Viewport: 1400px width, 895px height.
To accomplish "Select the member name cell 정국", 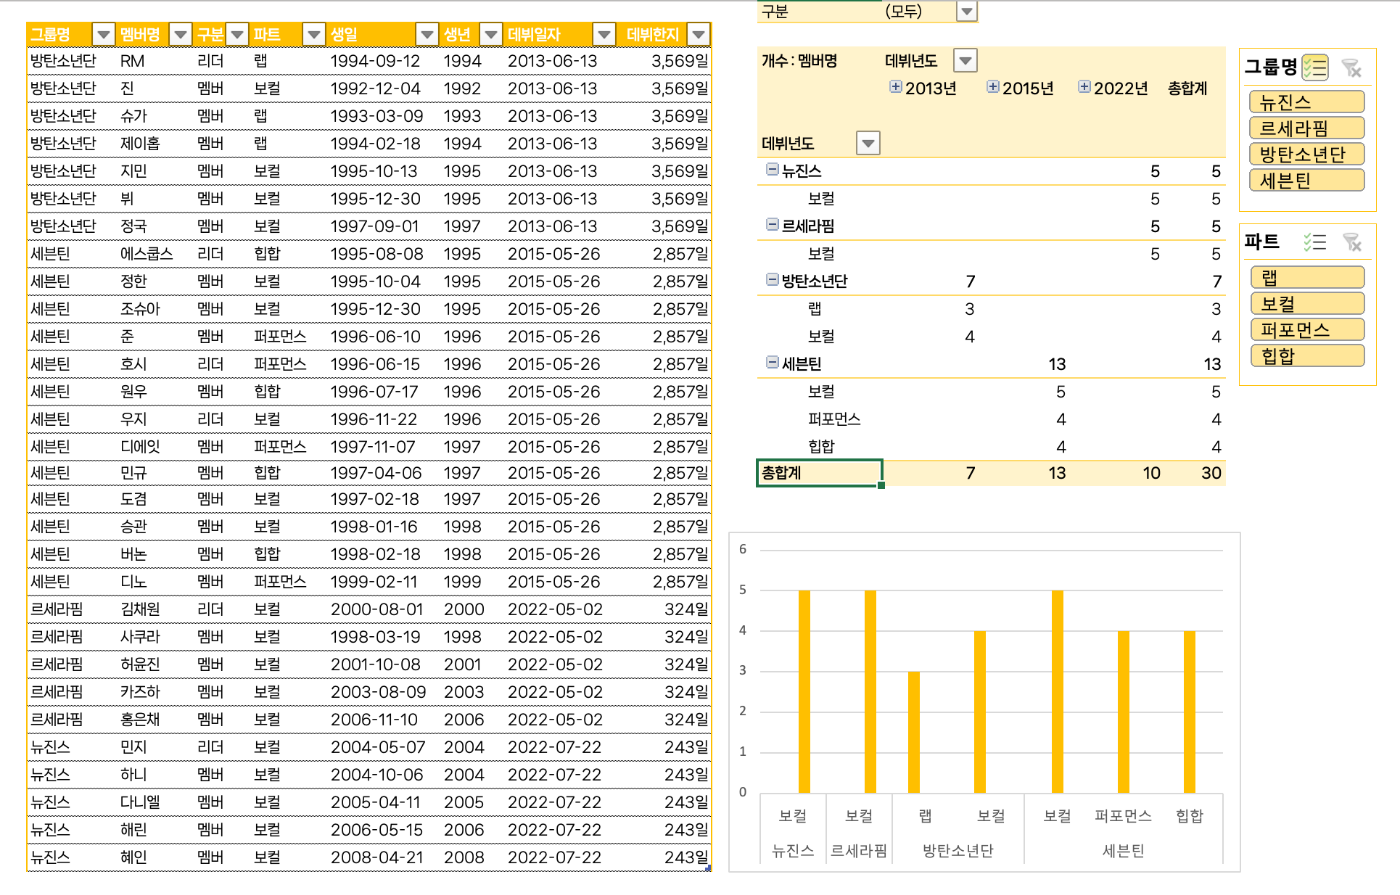I will click(x=133, y=226).
